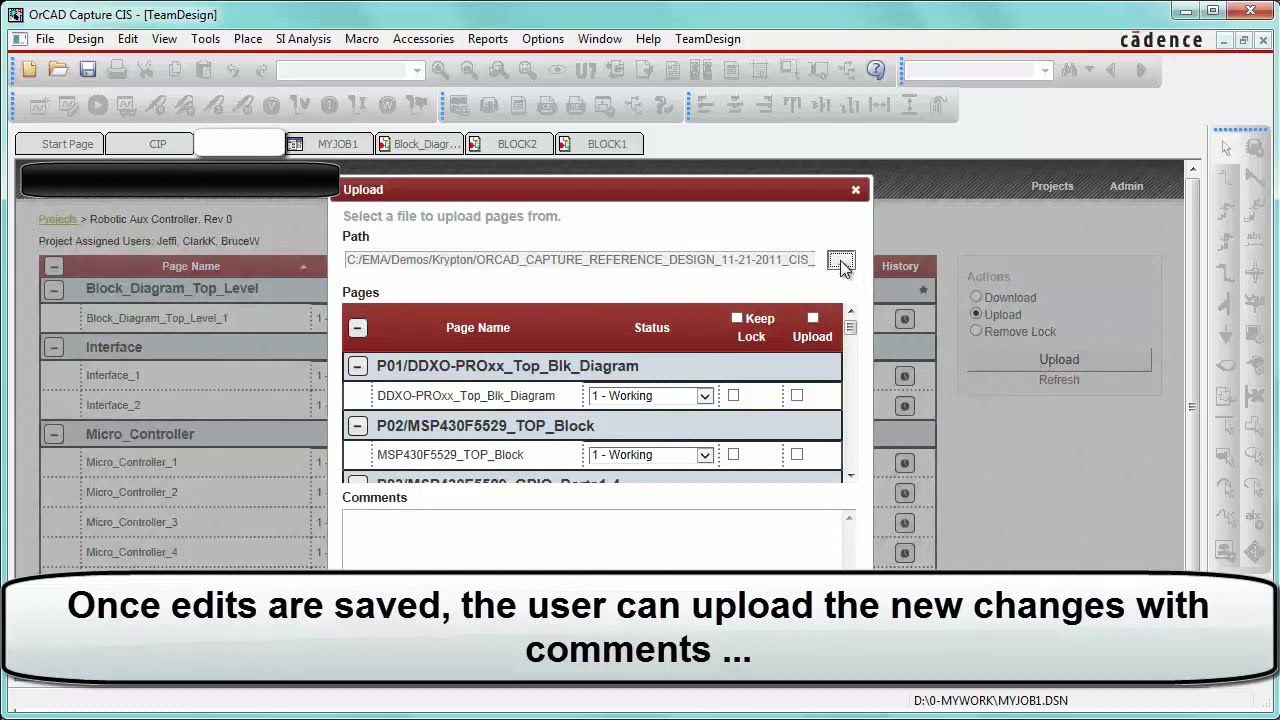
Task: Open the File menu
Action: [x=45, y=39]
